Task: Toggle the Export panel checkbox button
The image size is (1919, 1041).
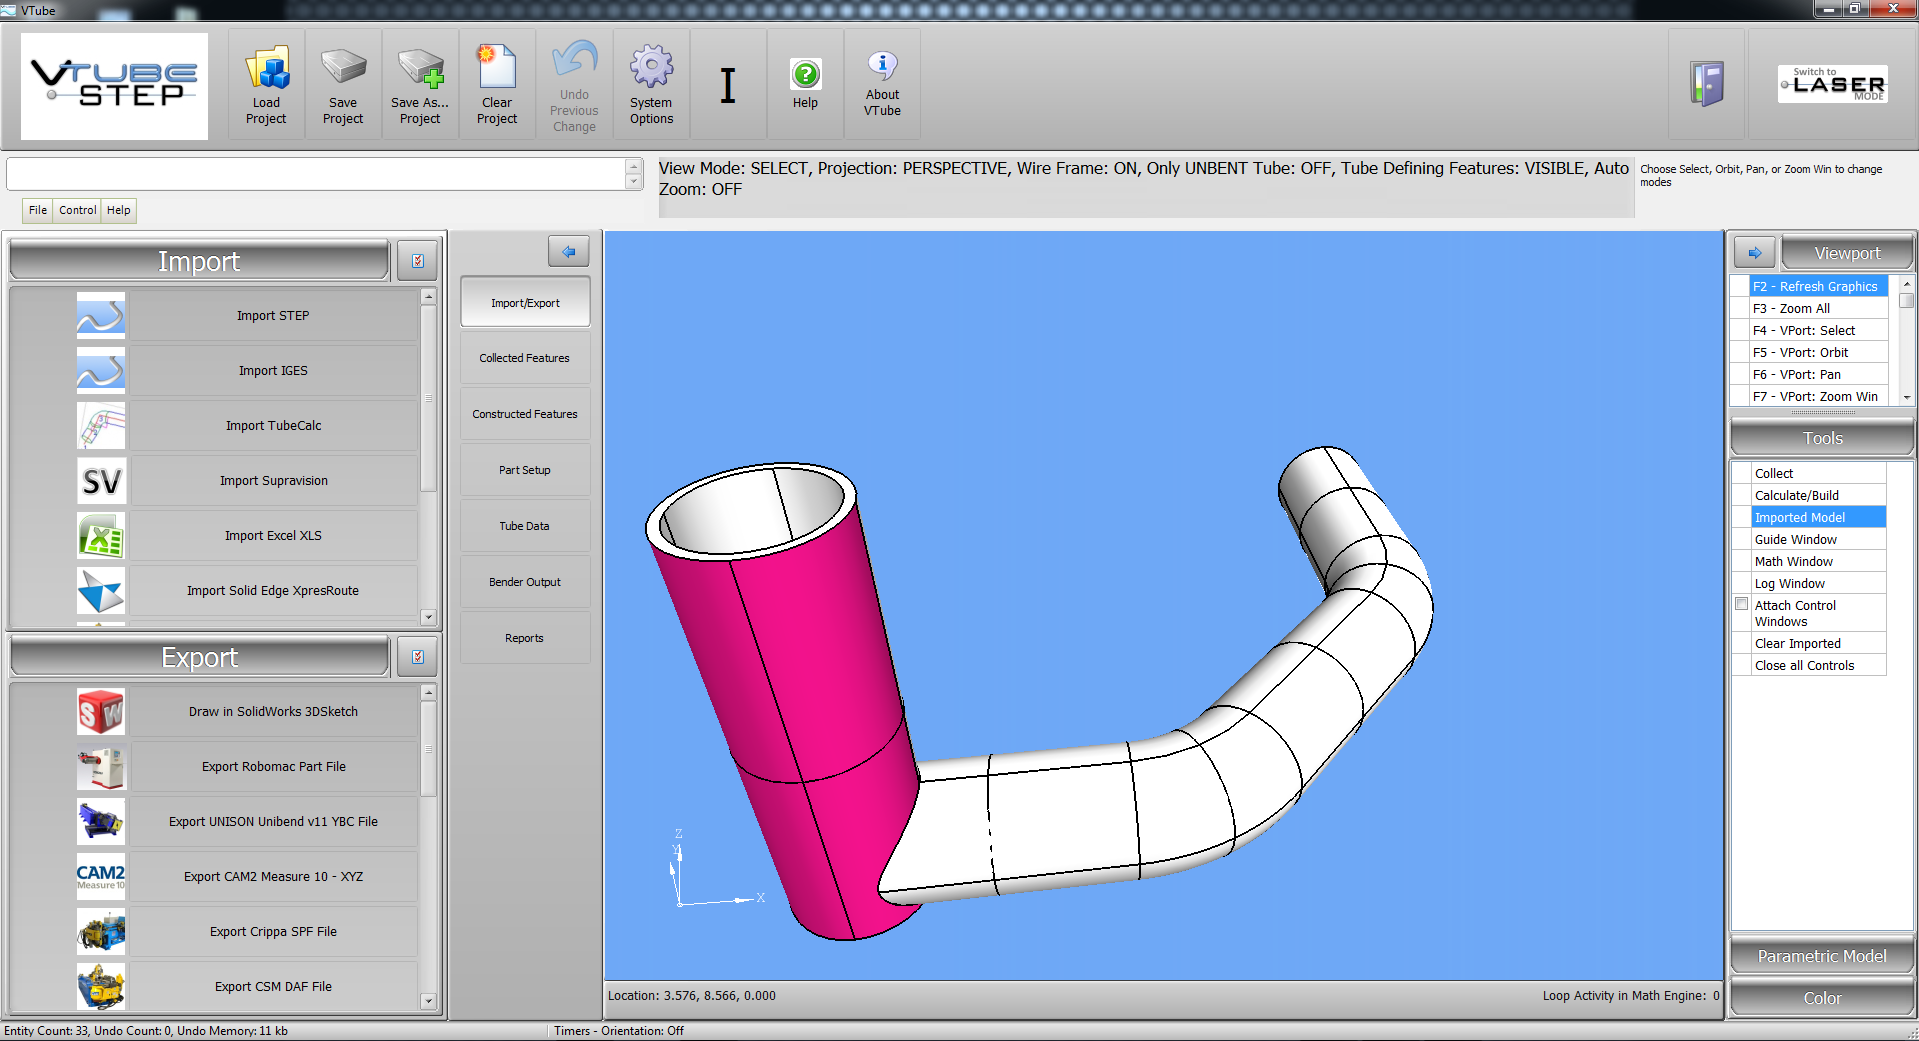Action: 418,657
